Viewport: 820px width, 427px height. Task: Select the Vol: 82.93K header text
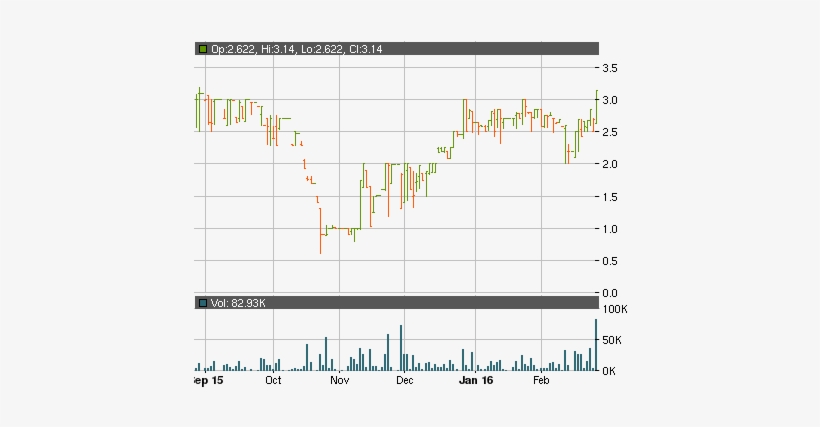coord(238,303)
